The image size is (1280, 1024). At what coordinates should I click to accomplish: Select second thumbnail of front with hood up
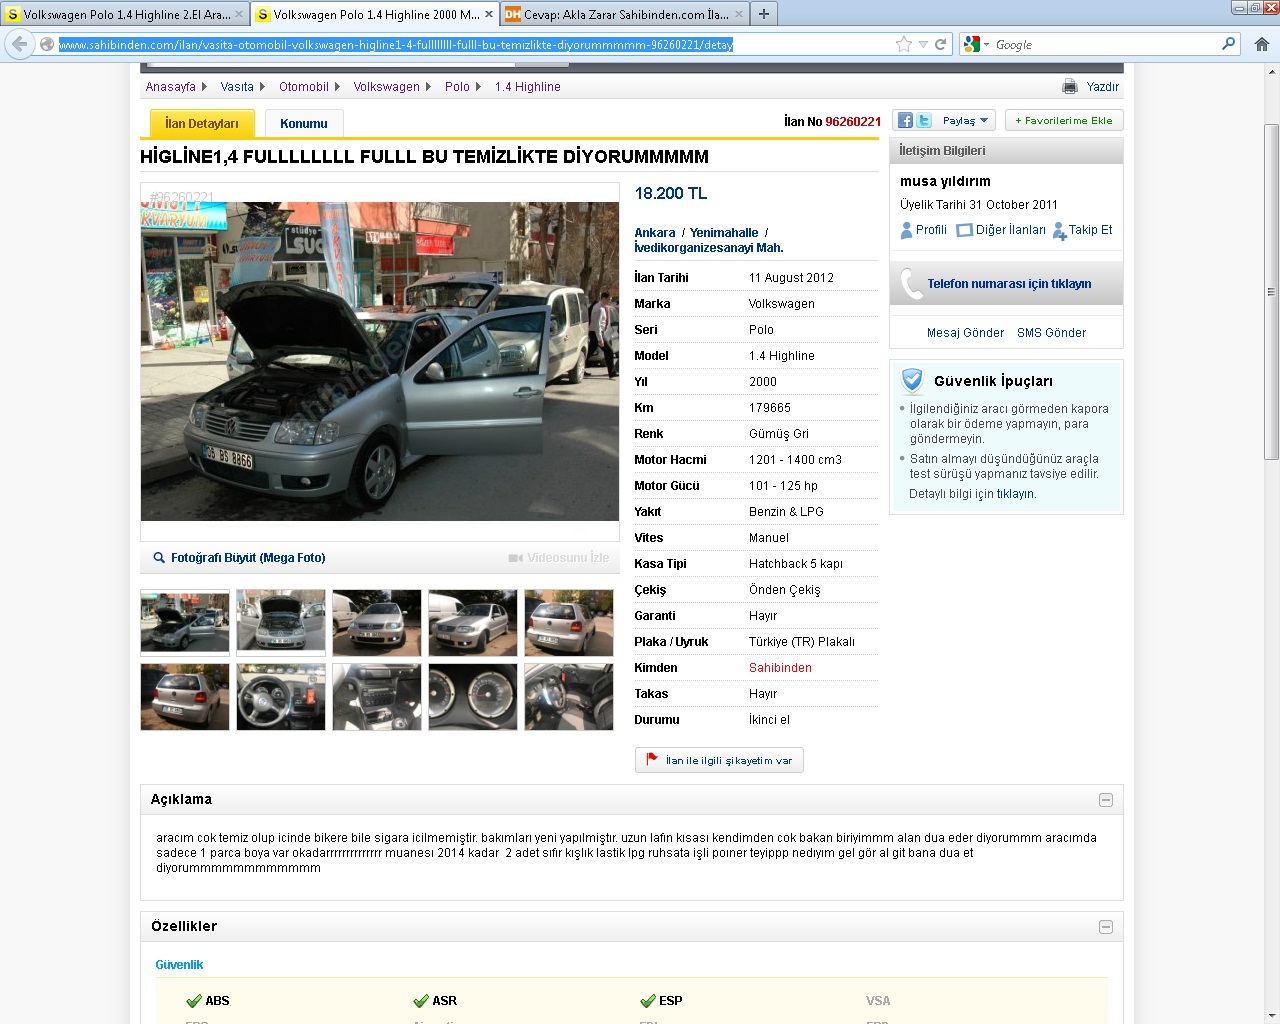281,623
